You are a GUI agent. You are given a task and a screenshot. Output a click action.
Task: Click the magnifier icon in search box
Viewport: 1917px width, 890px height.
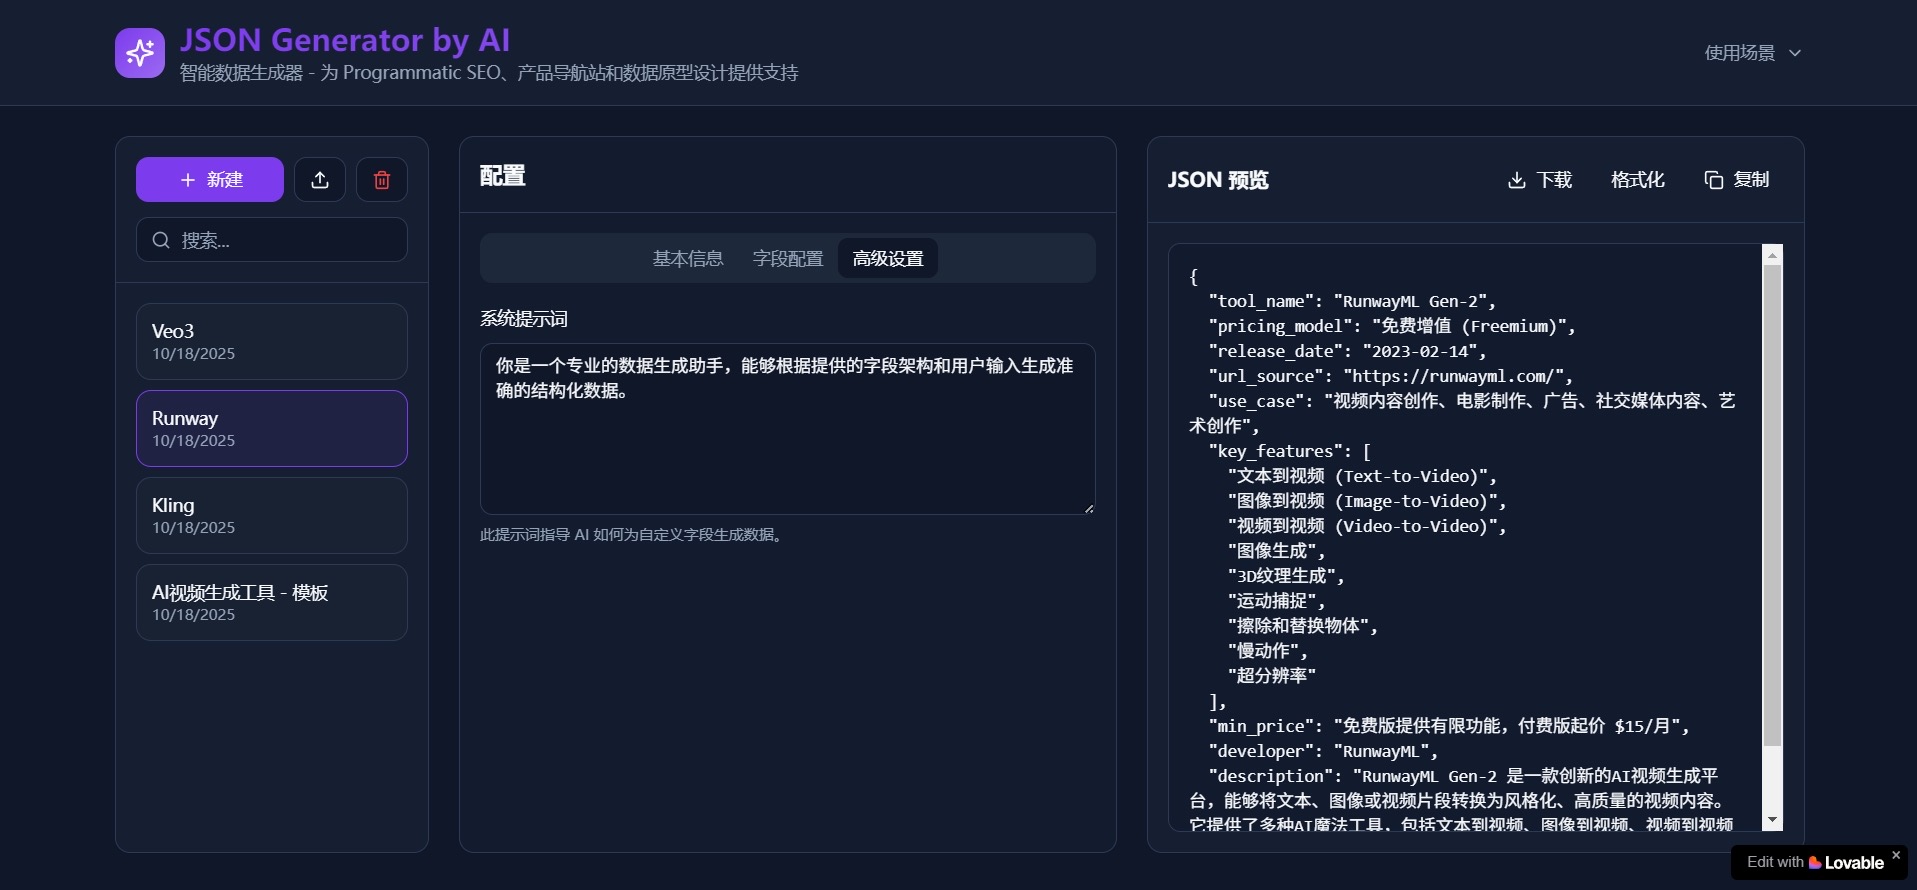[x=161, y=240]
